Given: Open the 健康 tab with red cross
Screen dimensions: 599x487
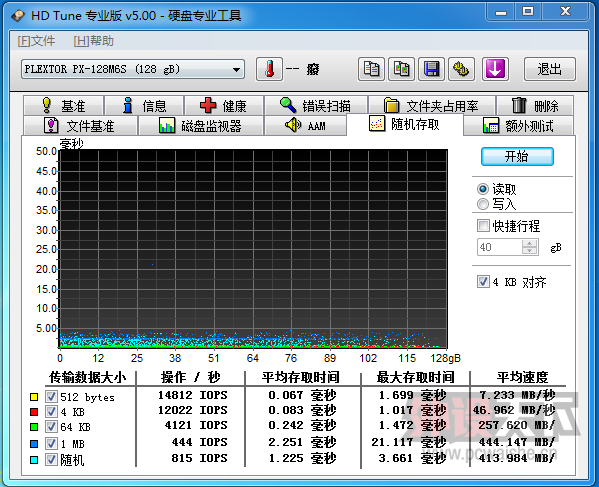Looking at the screenshot, I should (224, 105).
